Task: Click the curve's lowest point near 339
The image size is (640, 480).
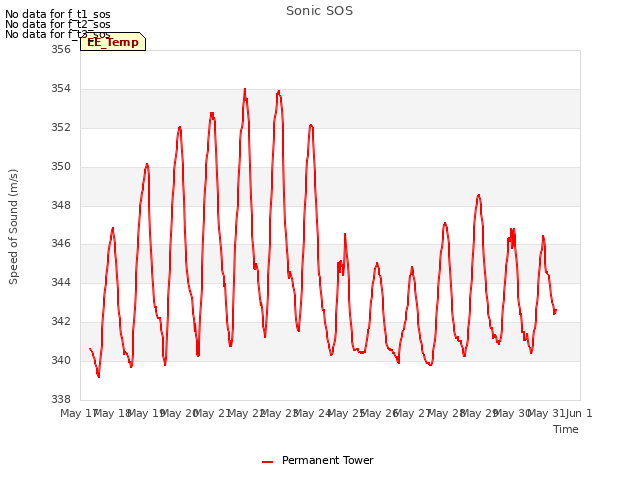Action: click(99, 376)
